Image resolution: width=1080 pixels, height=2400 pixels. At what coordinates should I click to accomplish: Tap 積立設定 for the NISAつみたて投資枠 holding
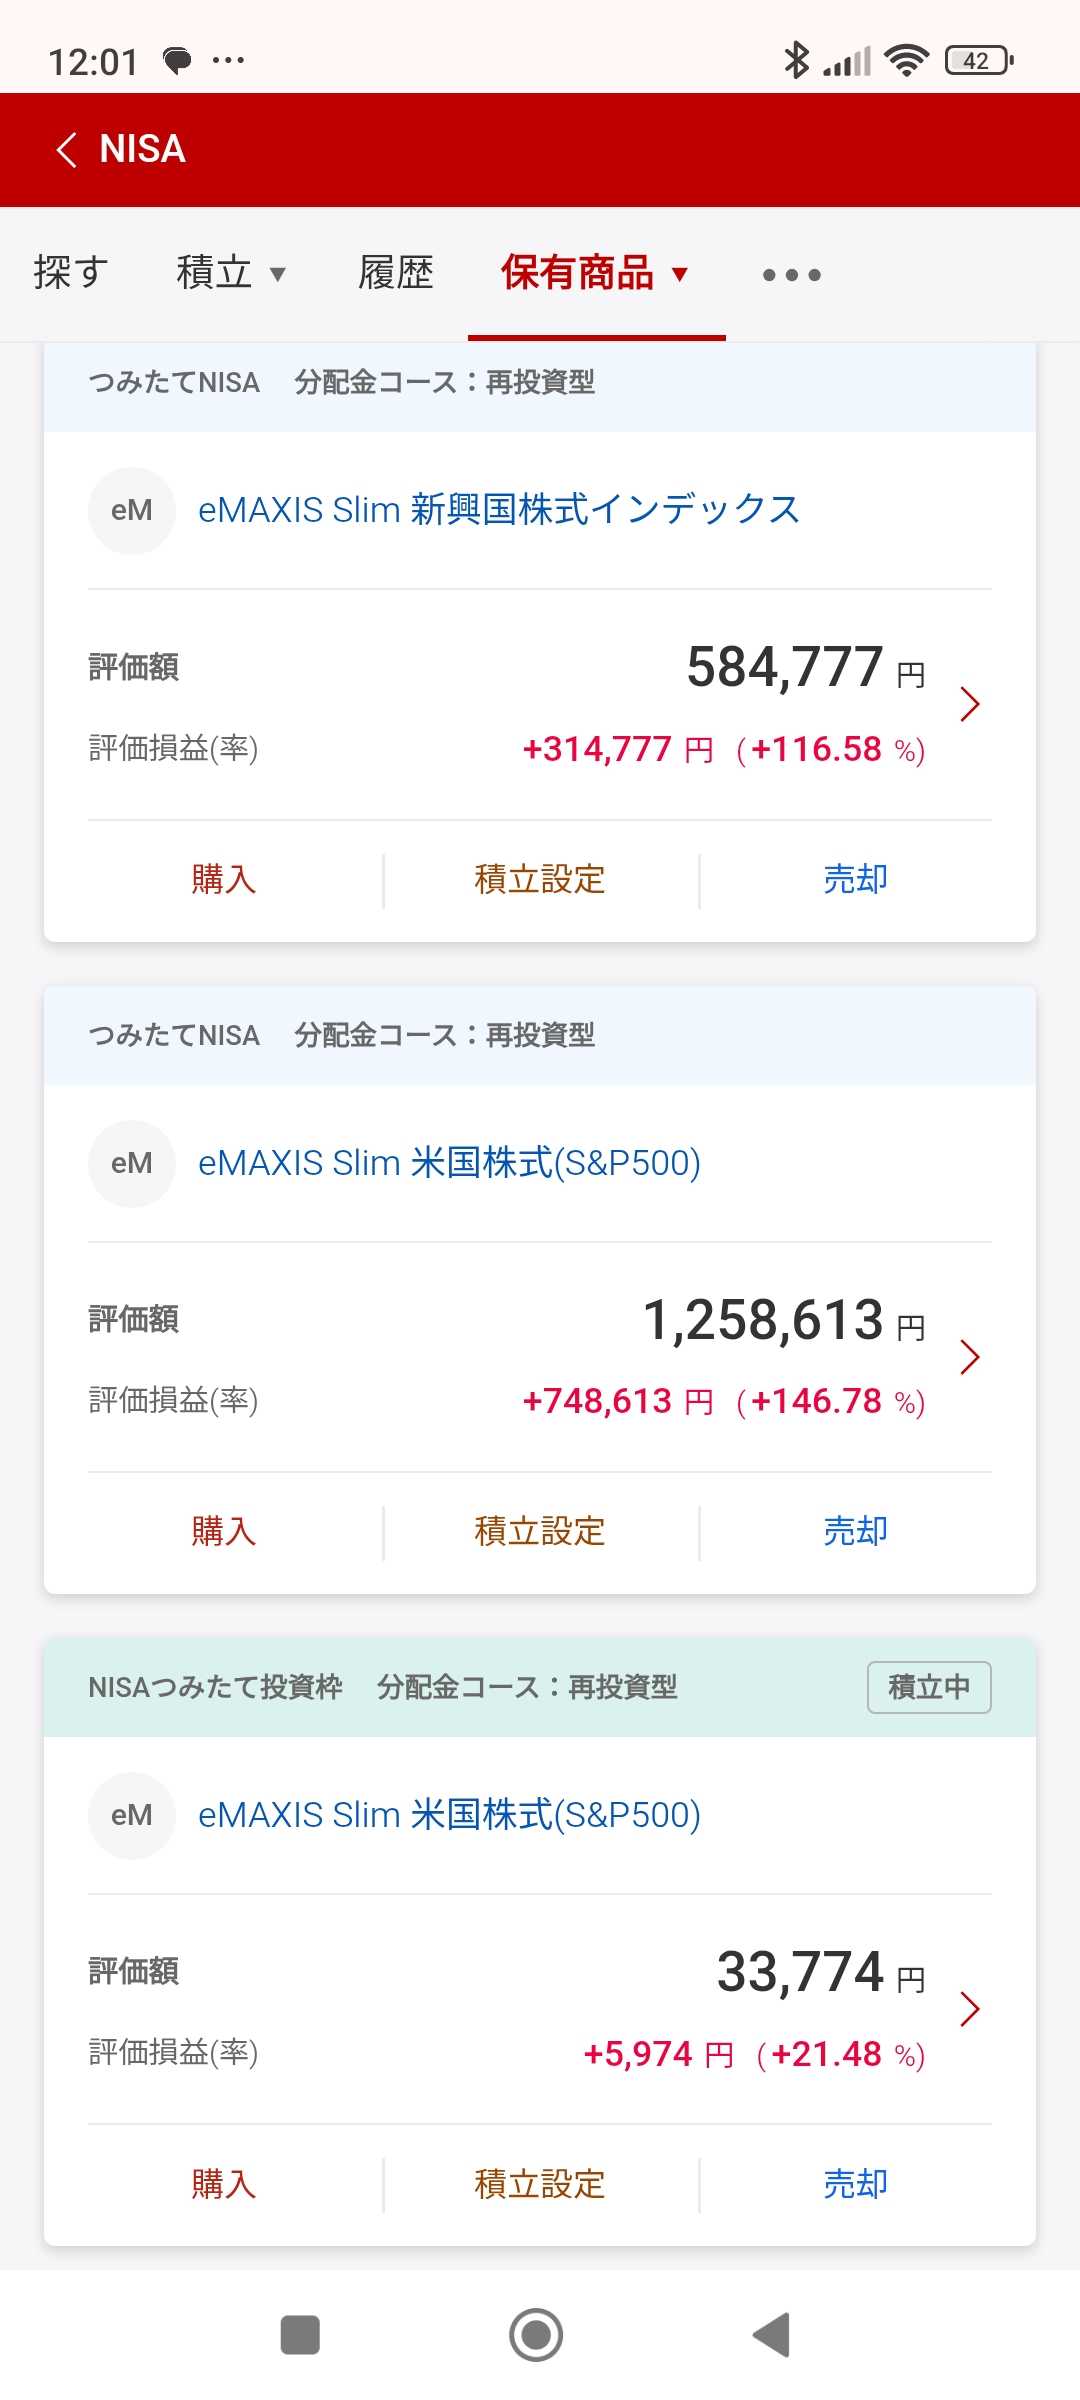540,2184
